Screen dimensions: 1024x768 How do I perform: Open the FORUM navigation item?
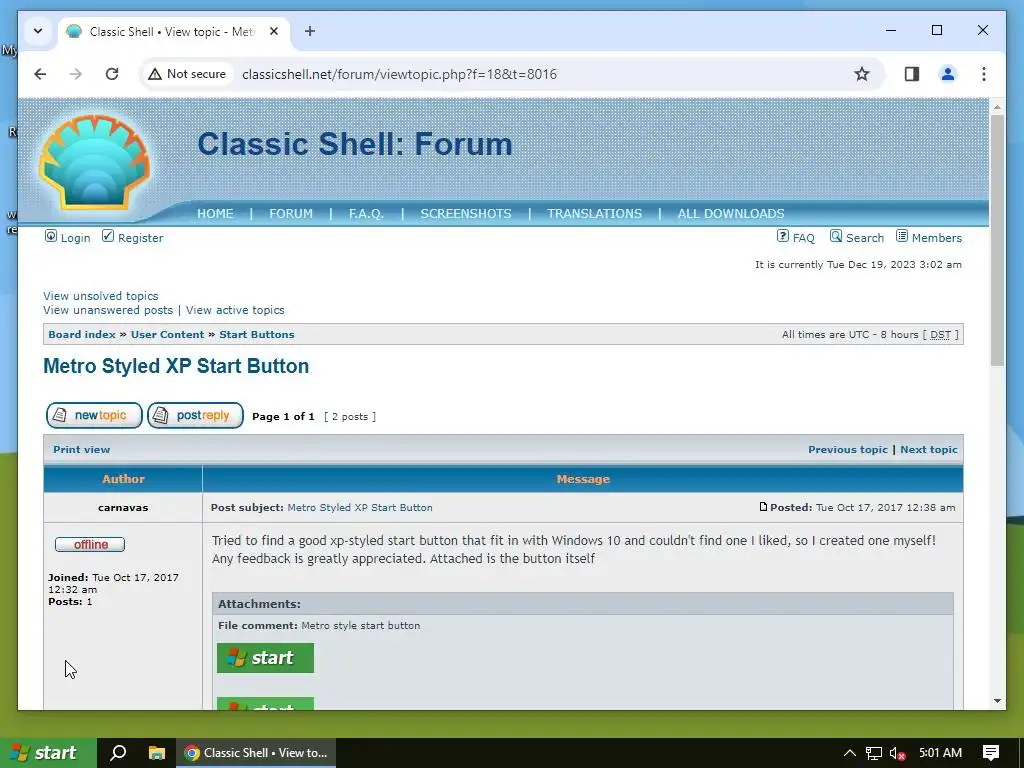tap(291, 214)
